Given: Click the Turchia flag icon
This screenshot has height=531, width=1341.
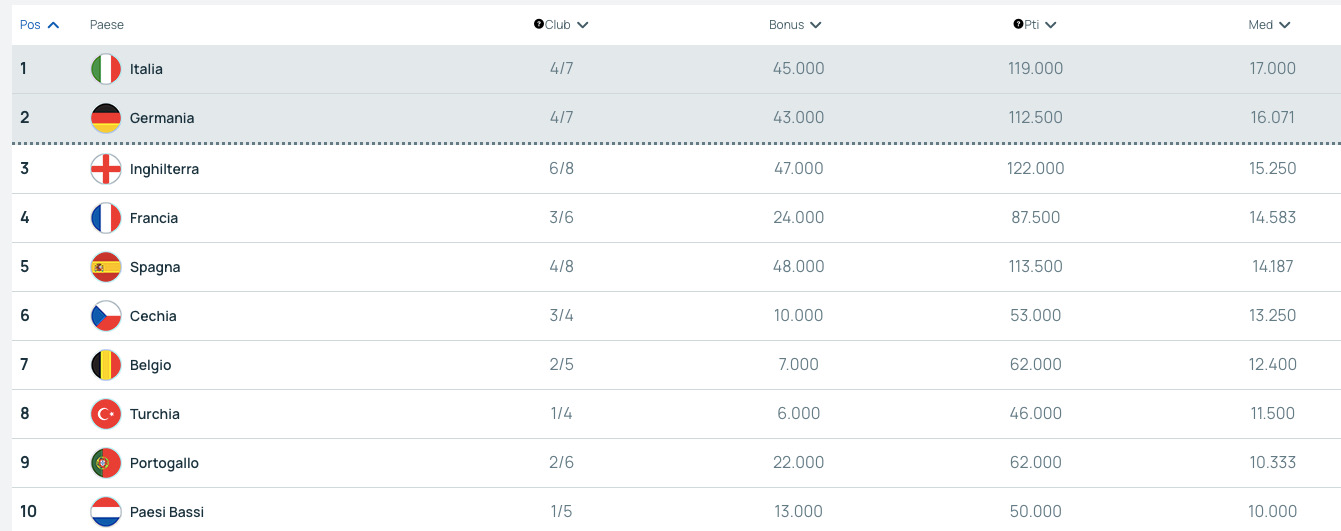Looking at the screenshot, I should pos(106,414).
